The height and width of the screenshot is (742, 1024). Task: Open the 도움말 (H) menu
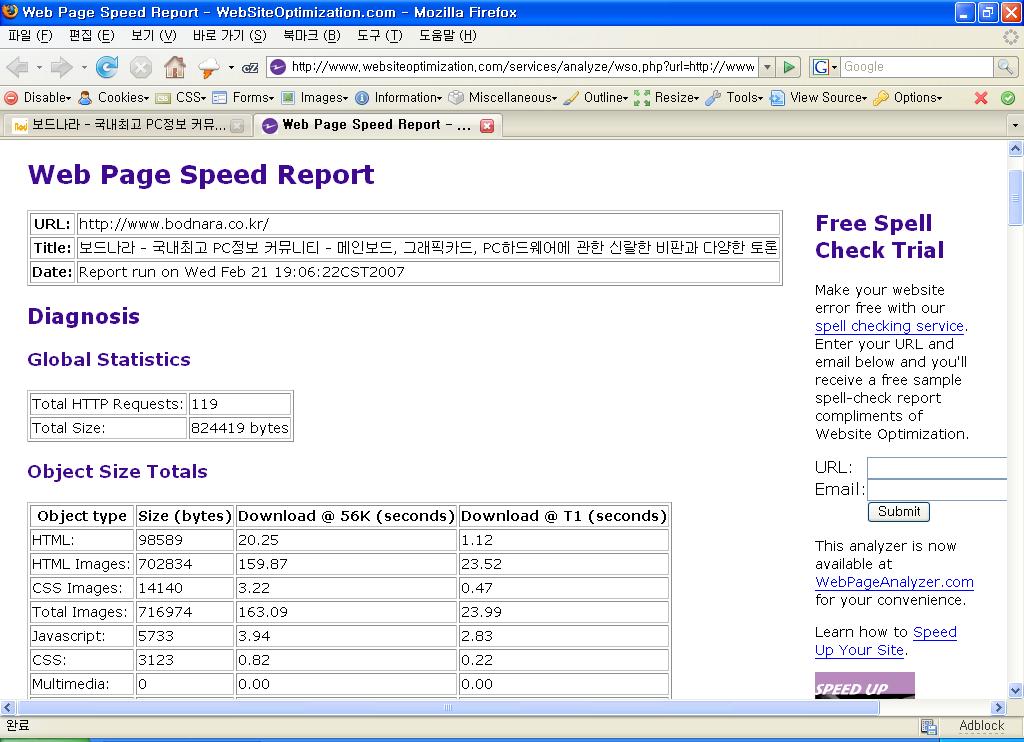coord(448,36)
